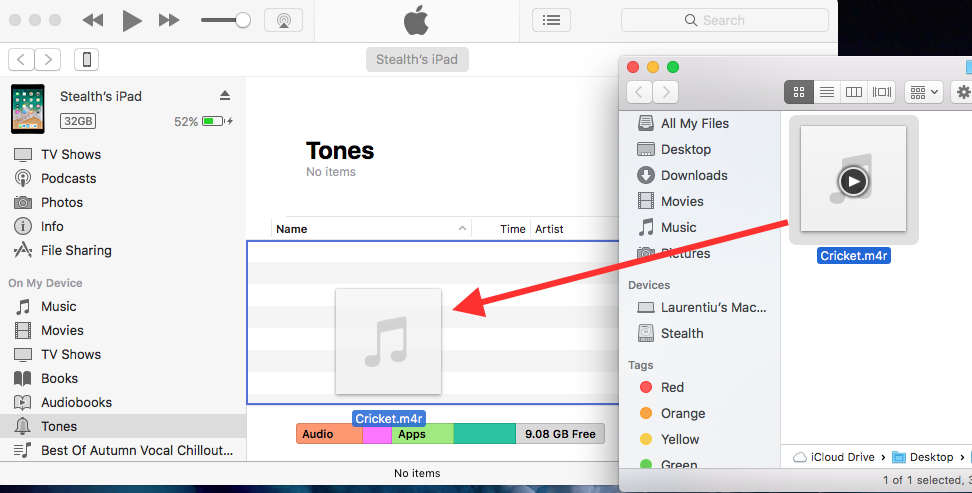Click the Play button in iTunes
The width and height of the screenshot is (972, 493).
pyautogui.click(x=131, y=20)
